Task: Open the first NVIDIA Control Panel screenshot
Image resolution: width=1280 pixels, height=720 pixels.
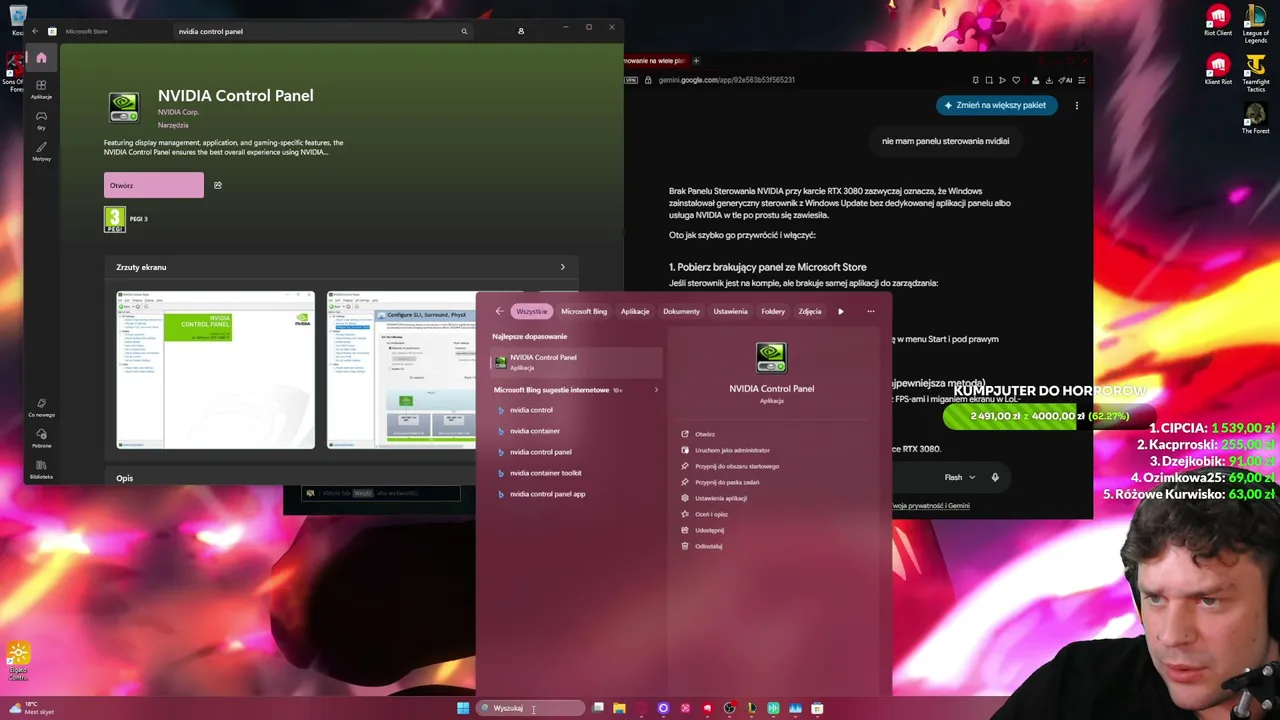Action: [x=215, y=370]
